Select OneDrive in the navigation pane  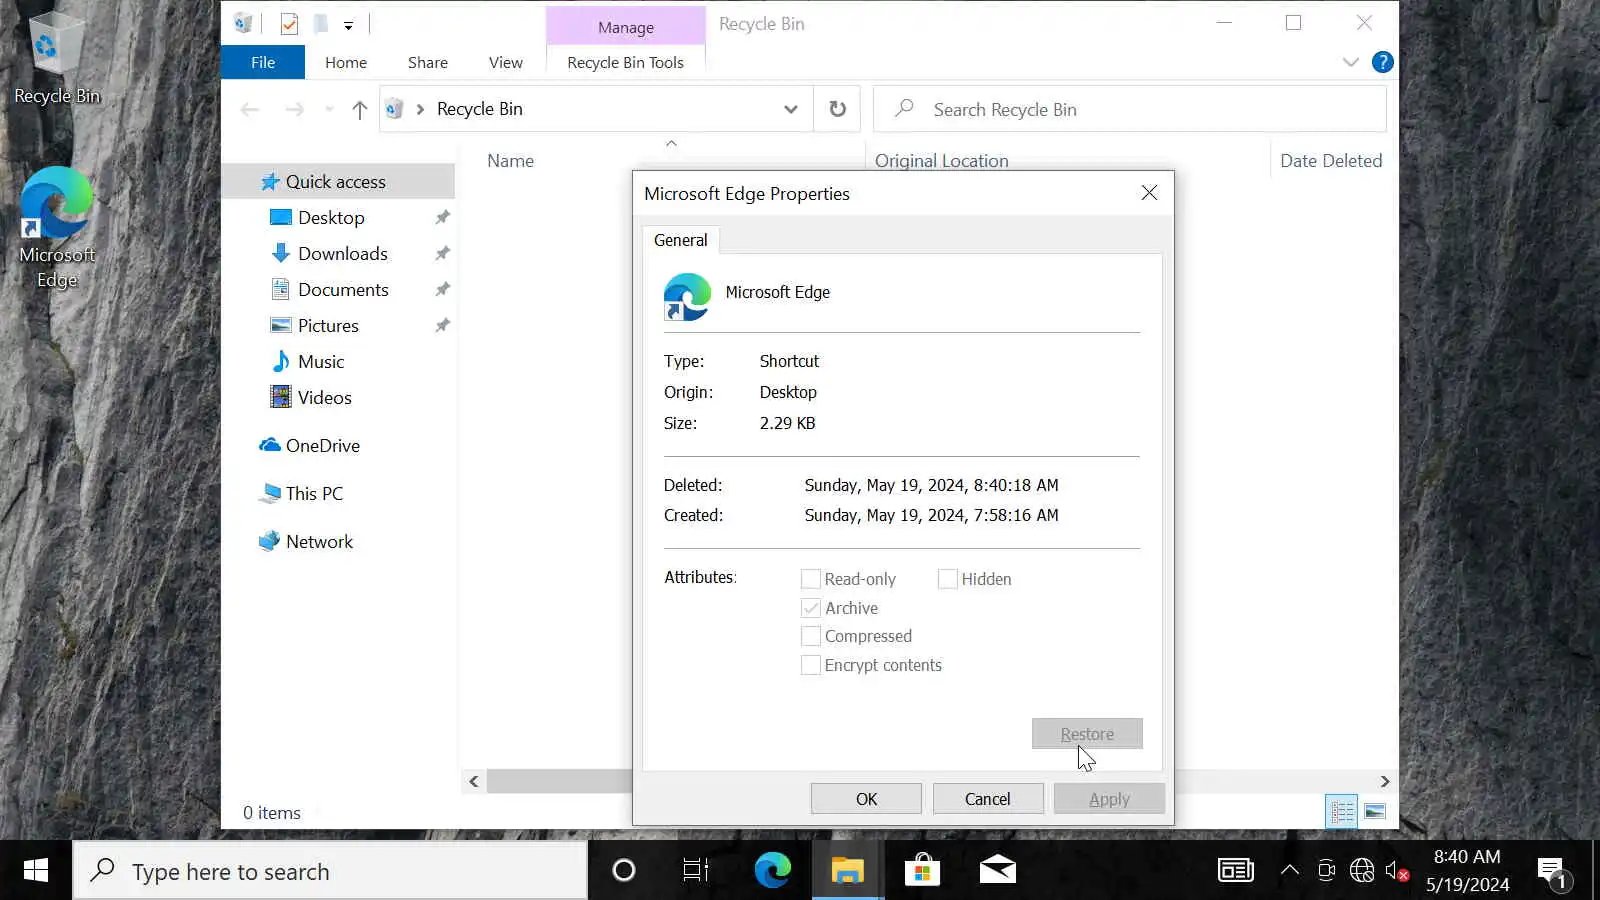pyautogui.click(x=323, y=446)
